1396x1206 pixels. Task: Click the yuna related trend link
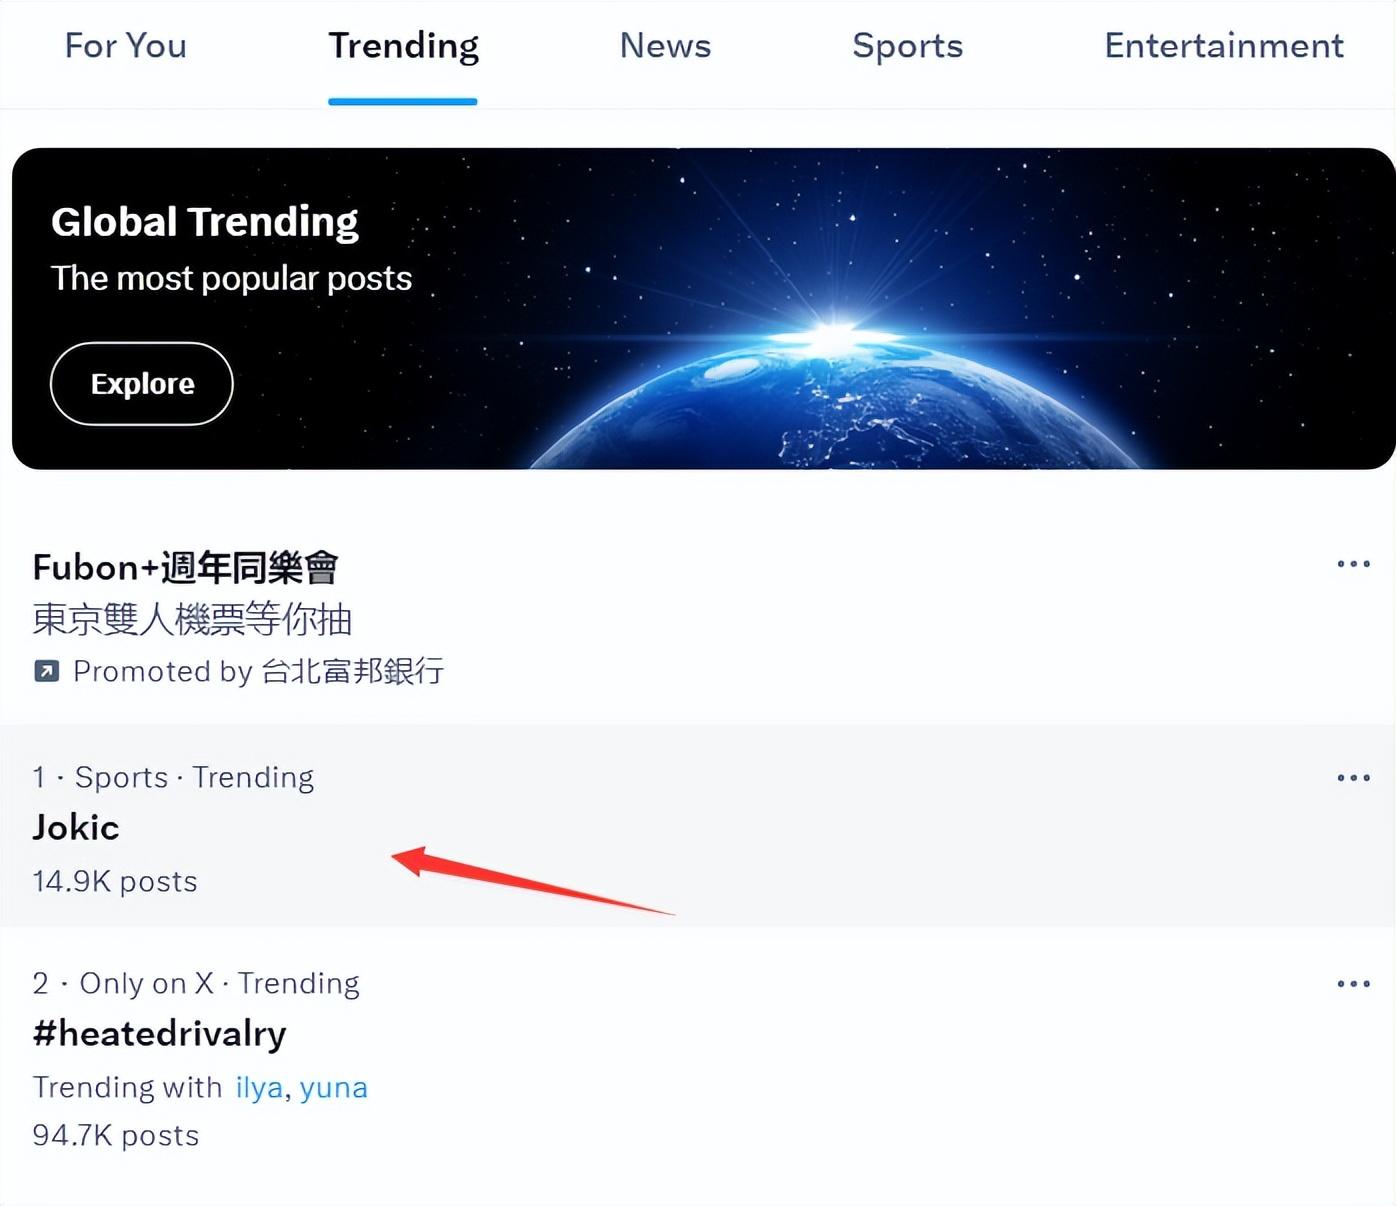point(334,1088)
